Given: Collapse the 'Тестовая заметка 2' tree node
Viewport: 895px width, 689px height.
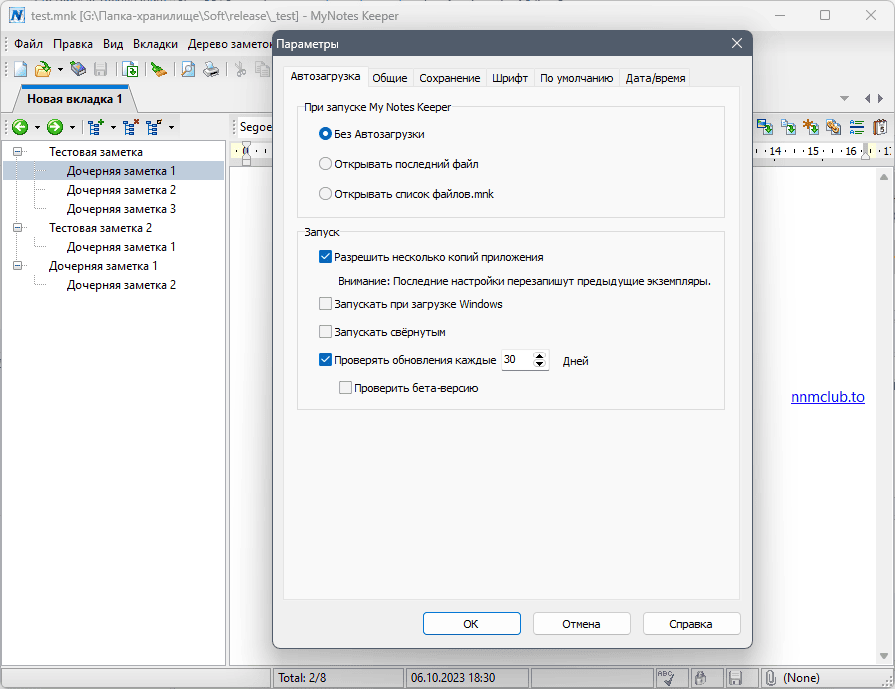Looking at the screenshot, I should click(x=18, y=228).
